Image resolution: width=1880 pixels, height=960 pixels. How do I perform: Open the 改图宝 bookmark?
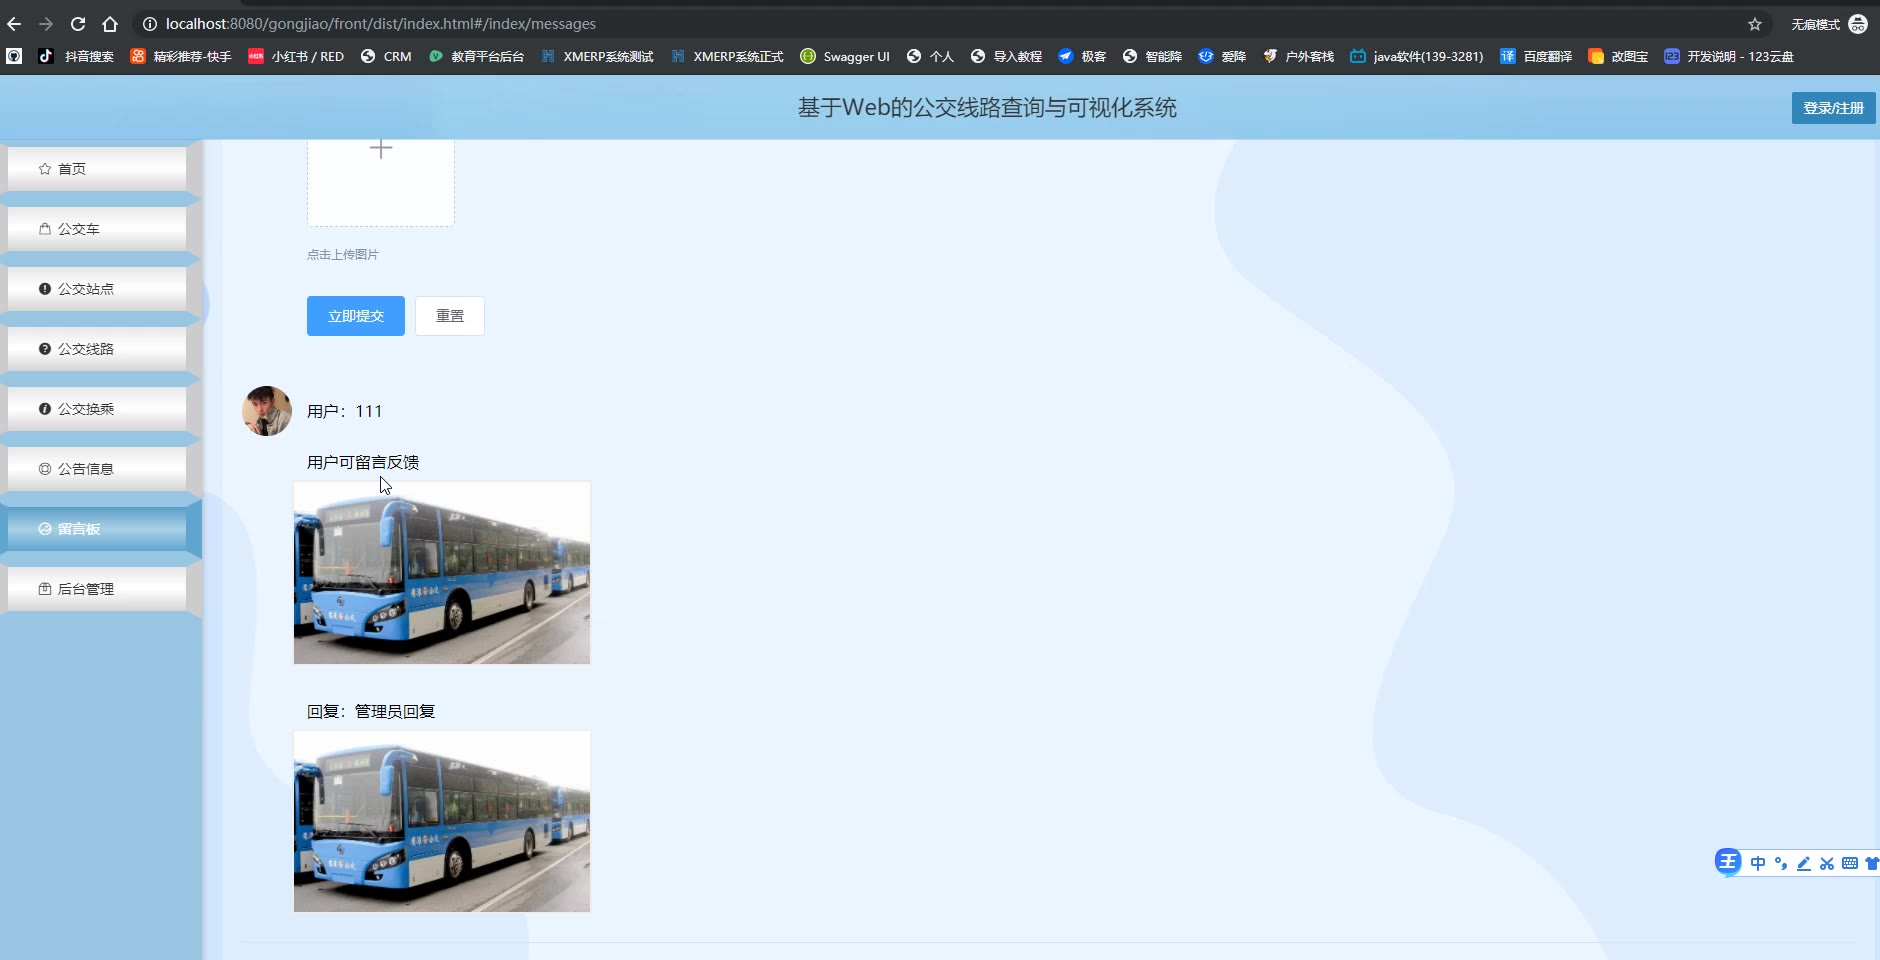coord(1618,56)
